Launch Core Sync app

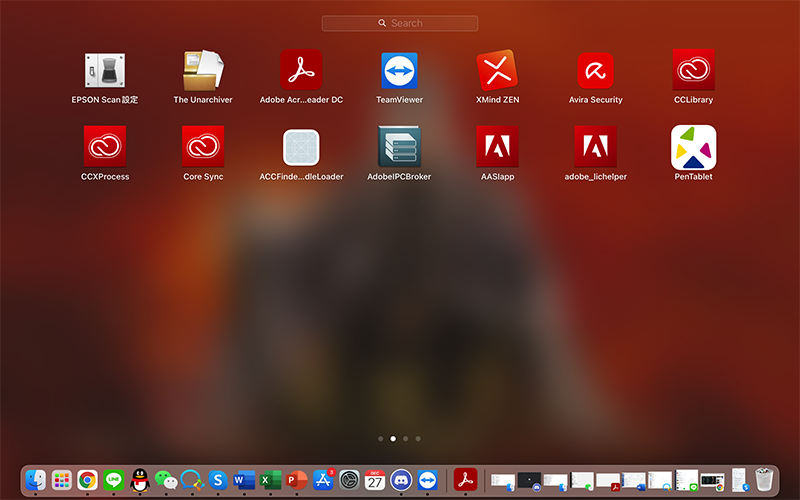point(203,146)
